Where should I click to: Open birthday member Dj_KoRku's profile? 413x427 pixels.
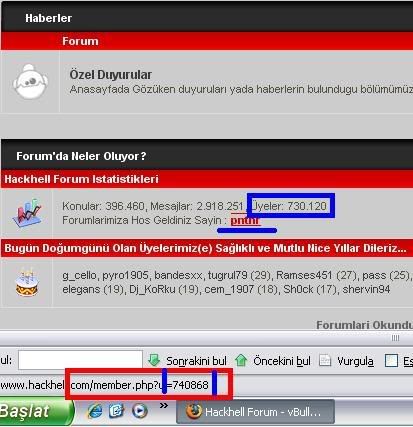[152, 289]
